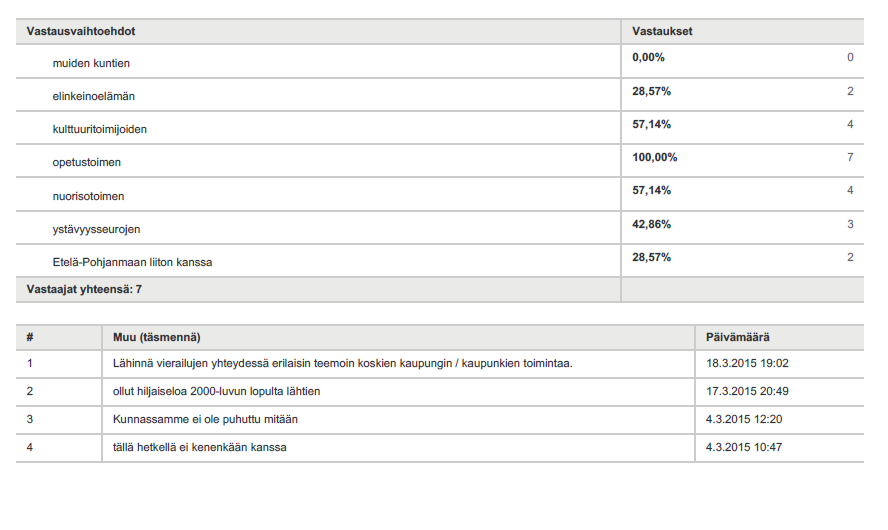Image resolution: width=888 pixels, height=530 pixels.
Task: Click comment Kunnassamme ei ole puhuttu mitään
Action: pos(205,420)
